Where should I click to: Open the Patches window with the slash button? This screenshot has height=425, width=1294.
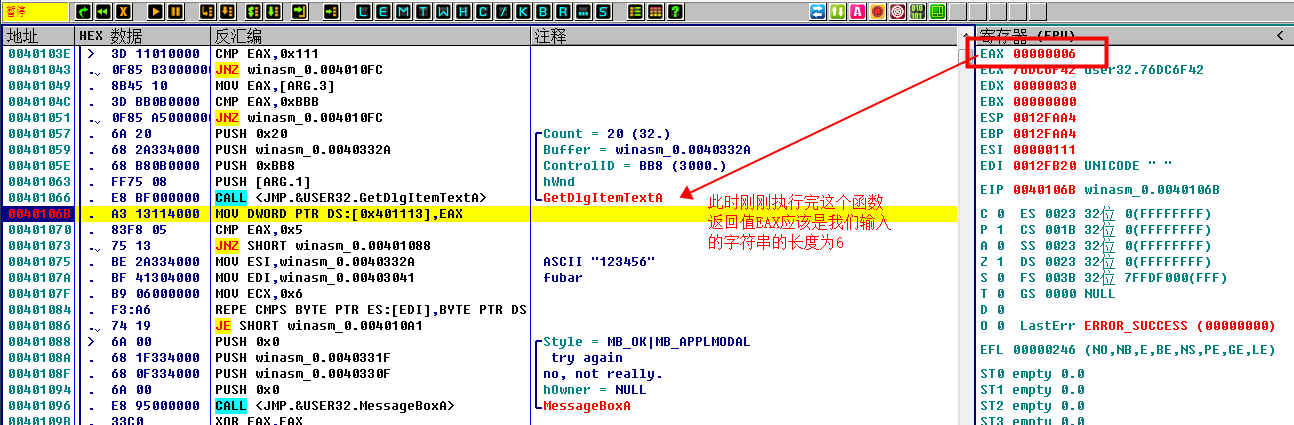tap(503, 12)
